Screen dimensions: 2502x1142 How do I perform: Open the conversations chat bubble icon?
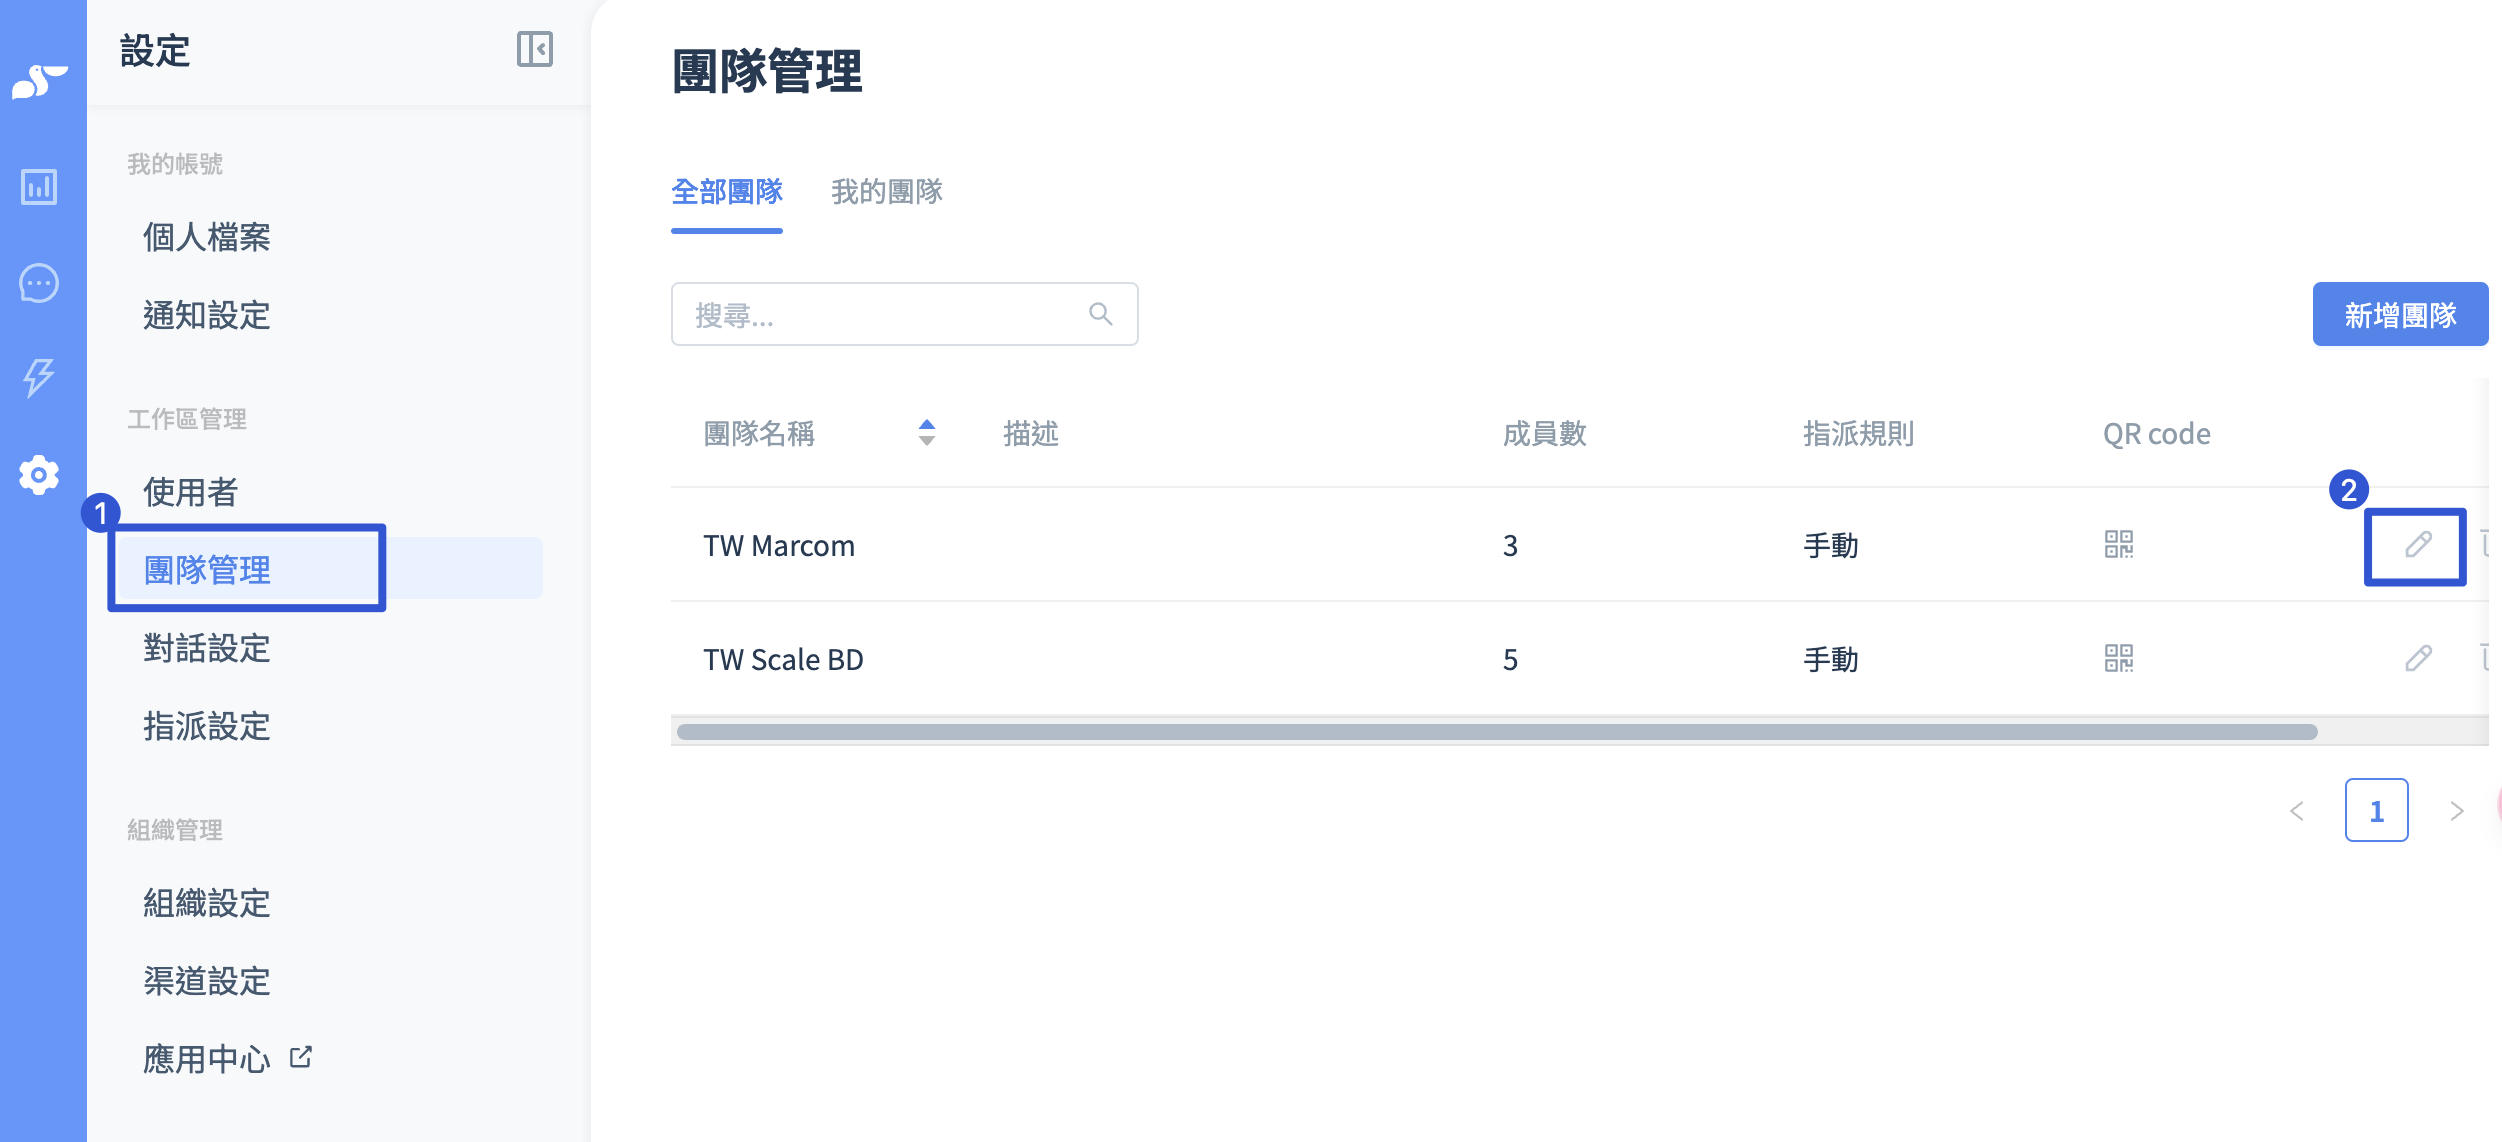click(39, 284)
